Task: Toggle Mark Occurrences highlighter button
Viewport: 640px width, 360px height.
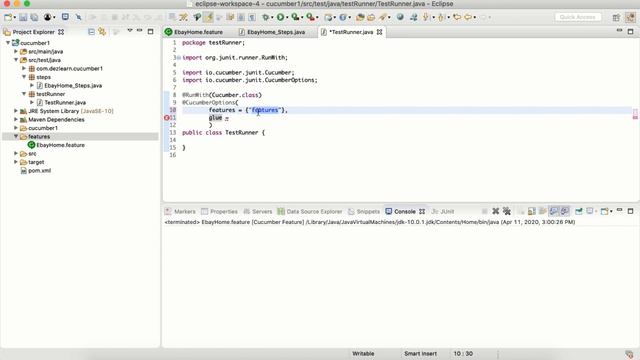Action: 209,17
